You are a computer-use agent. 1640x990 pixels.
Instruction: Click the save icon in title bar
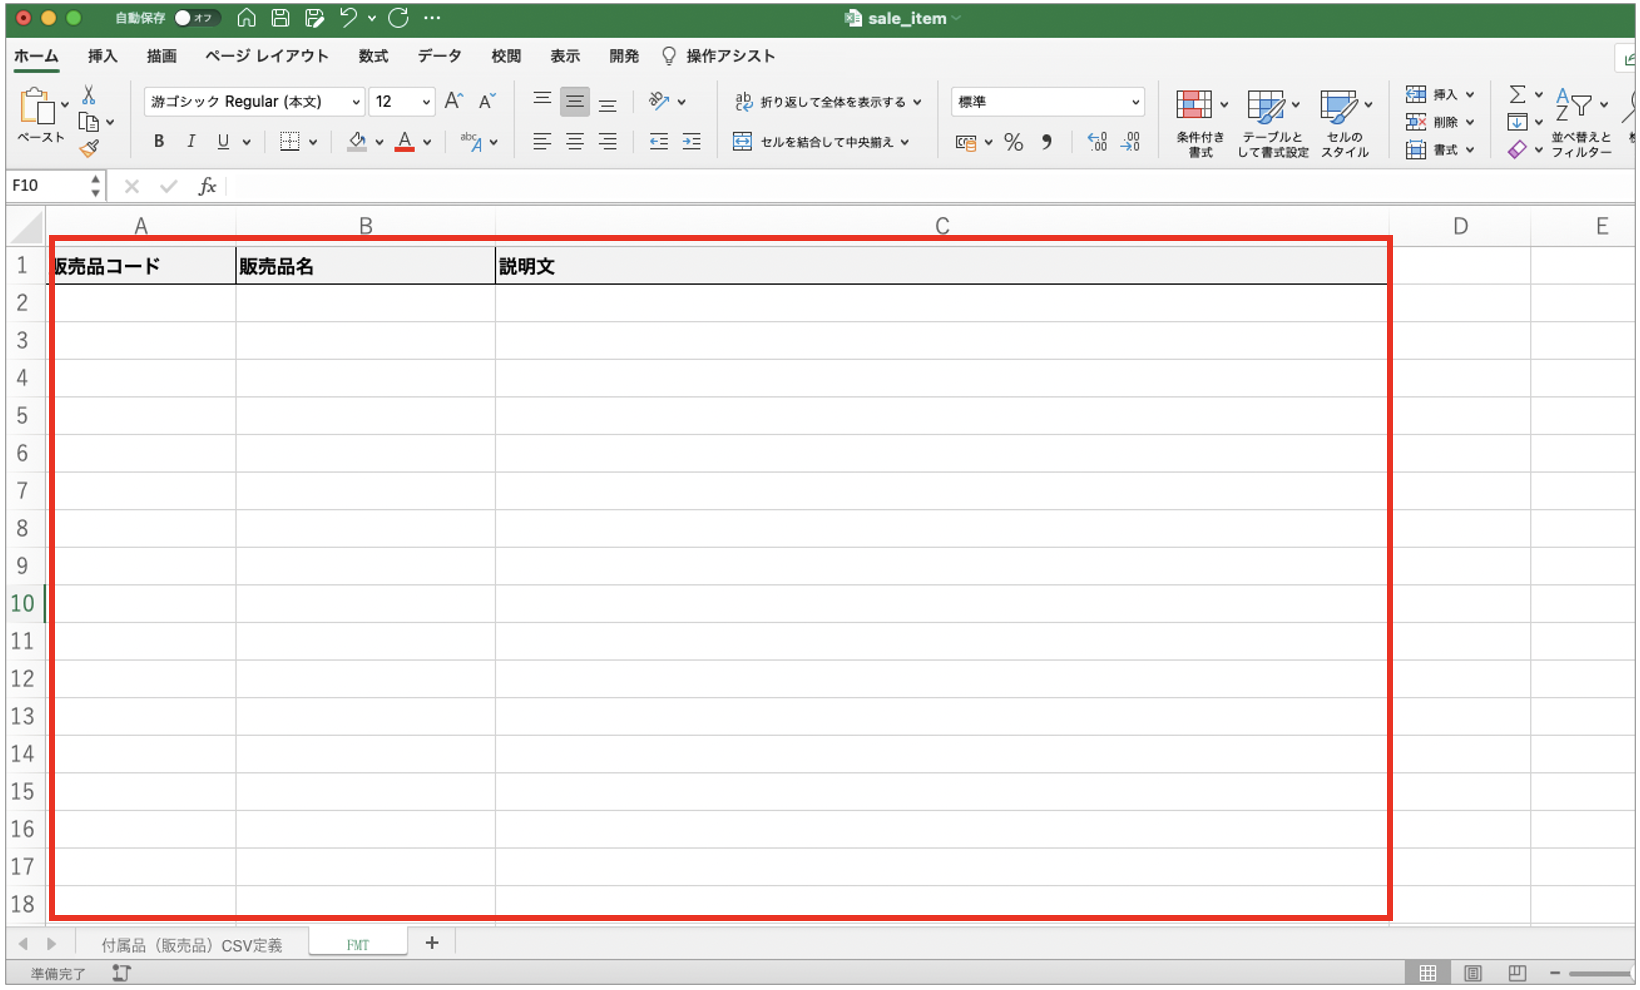(281, 18)
